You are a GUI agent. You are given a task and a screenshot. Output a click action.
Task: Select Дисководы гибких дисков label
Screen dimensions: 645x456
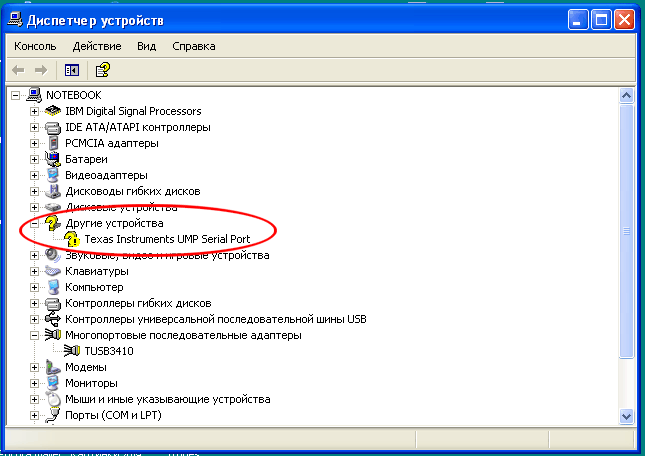(x=133, y=191)
